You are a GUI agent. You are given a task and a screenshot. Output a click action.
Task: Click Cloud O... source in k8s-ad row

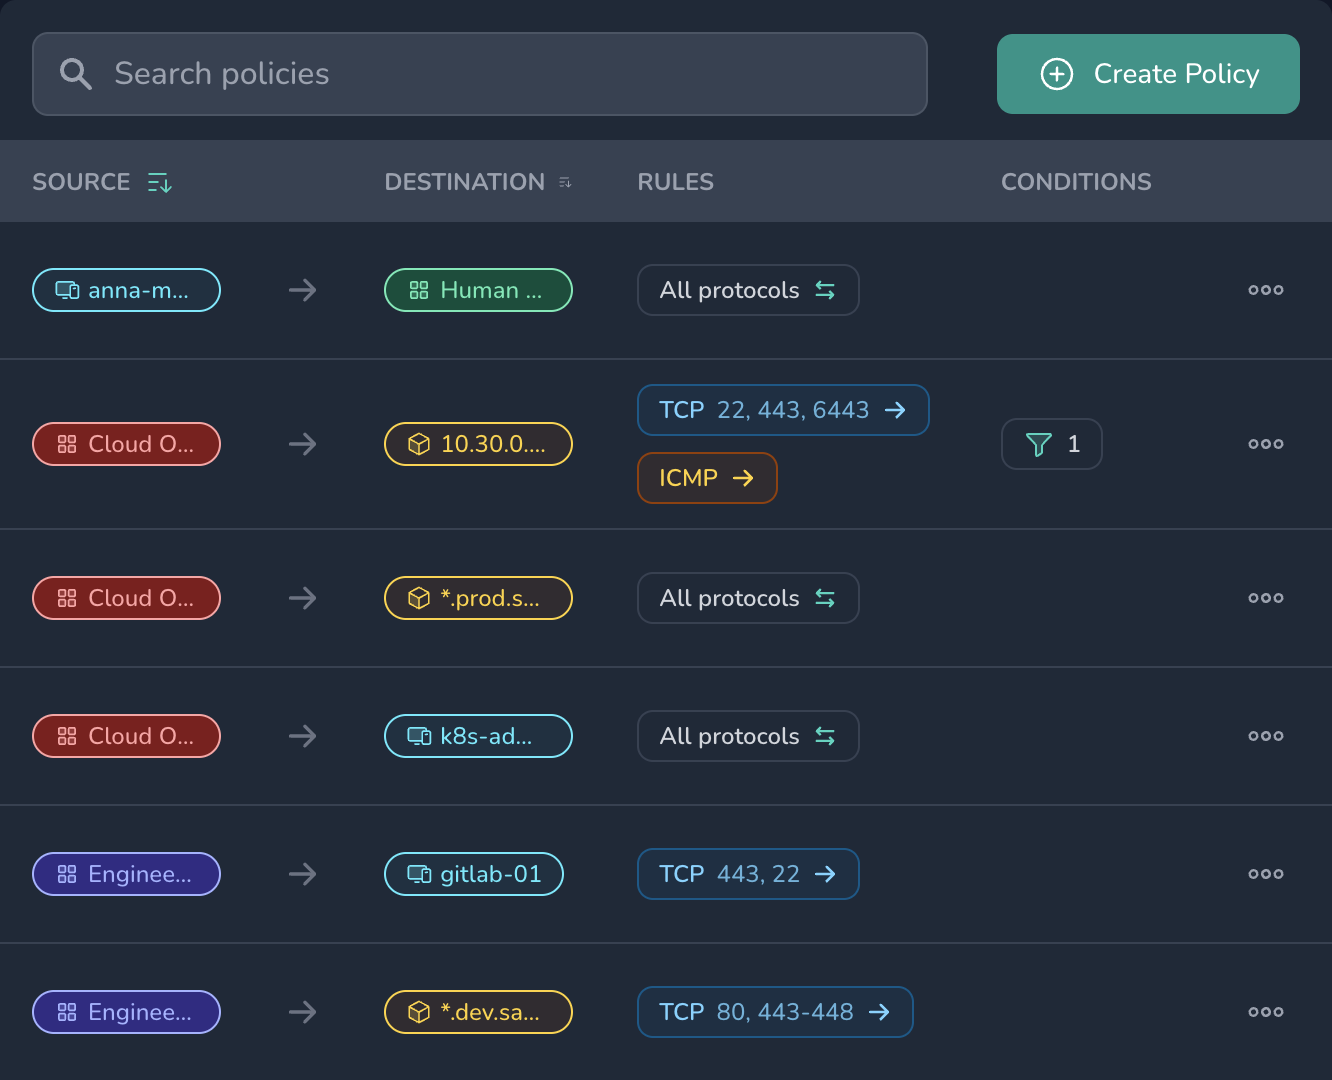(127, 736)
